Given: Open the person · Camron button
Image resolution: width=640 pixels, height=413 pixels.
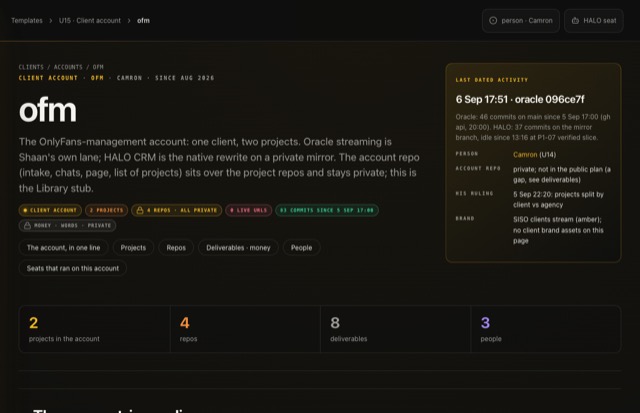Looking at the screenshot, I should [x=521, y=20].
